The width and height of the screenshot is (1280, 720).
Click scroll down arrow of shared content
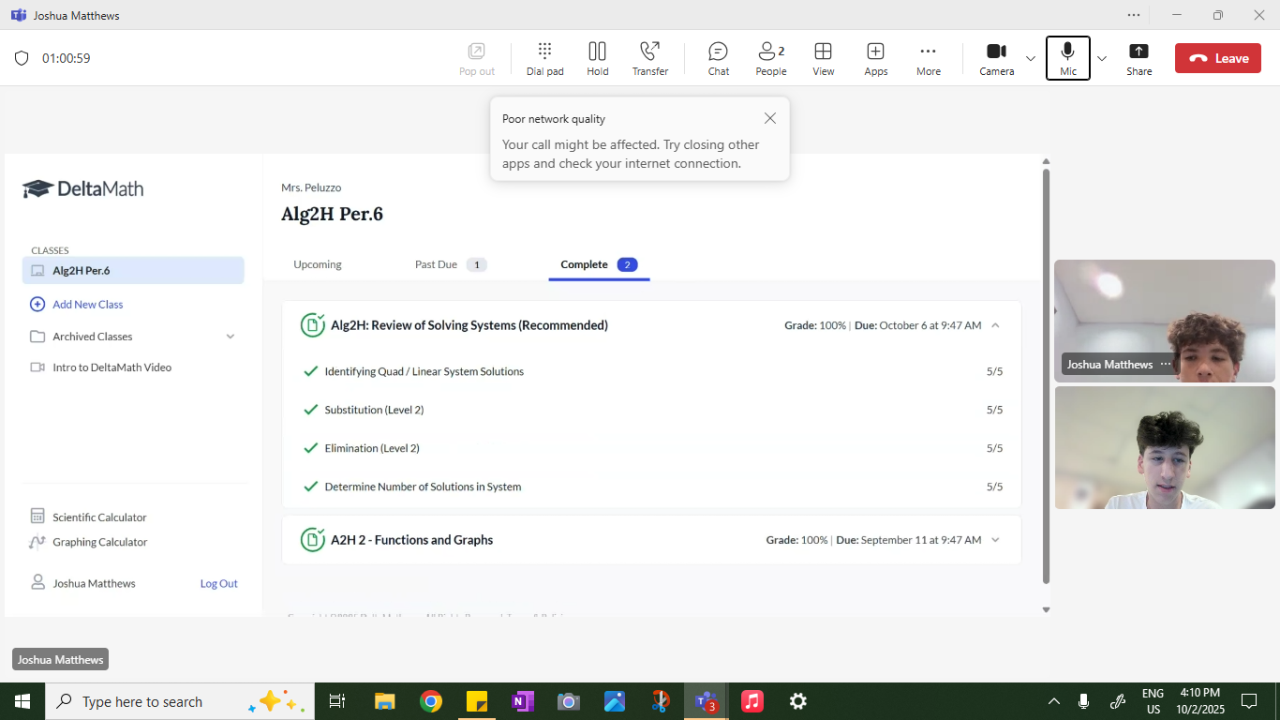tap(1046, 609)
